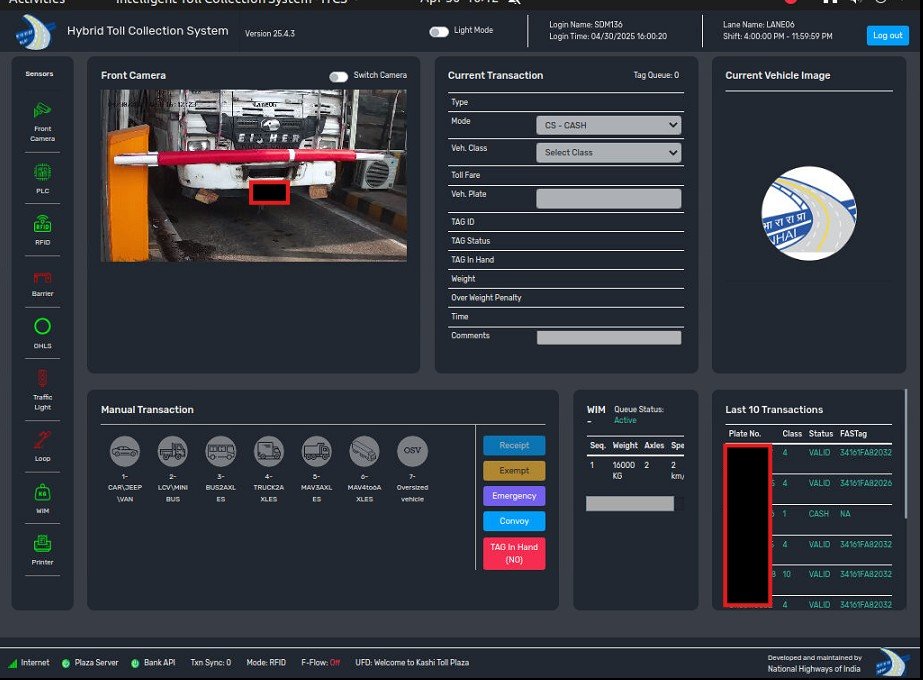
Task: Click the Traffic Light sensor icon
Action: coord(42,378)
